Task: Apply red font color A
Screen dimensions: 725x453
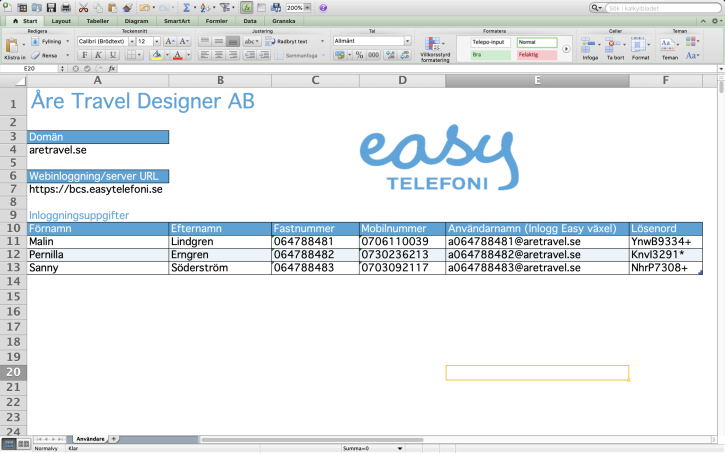Action: (178, 55)
